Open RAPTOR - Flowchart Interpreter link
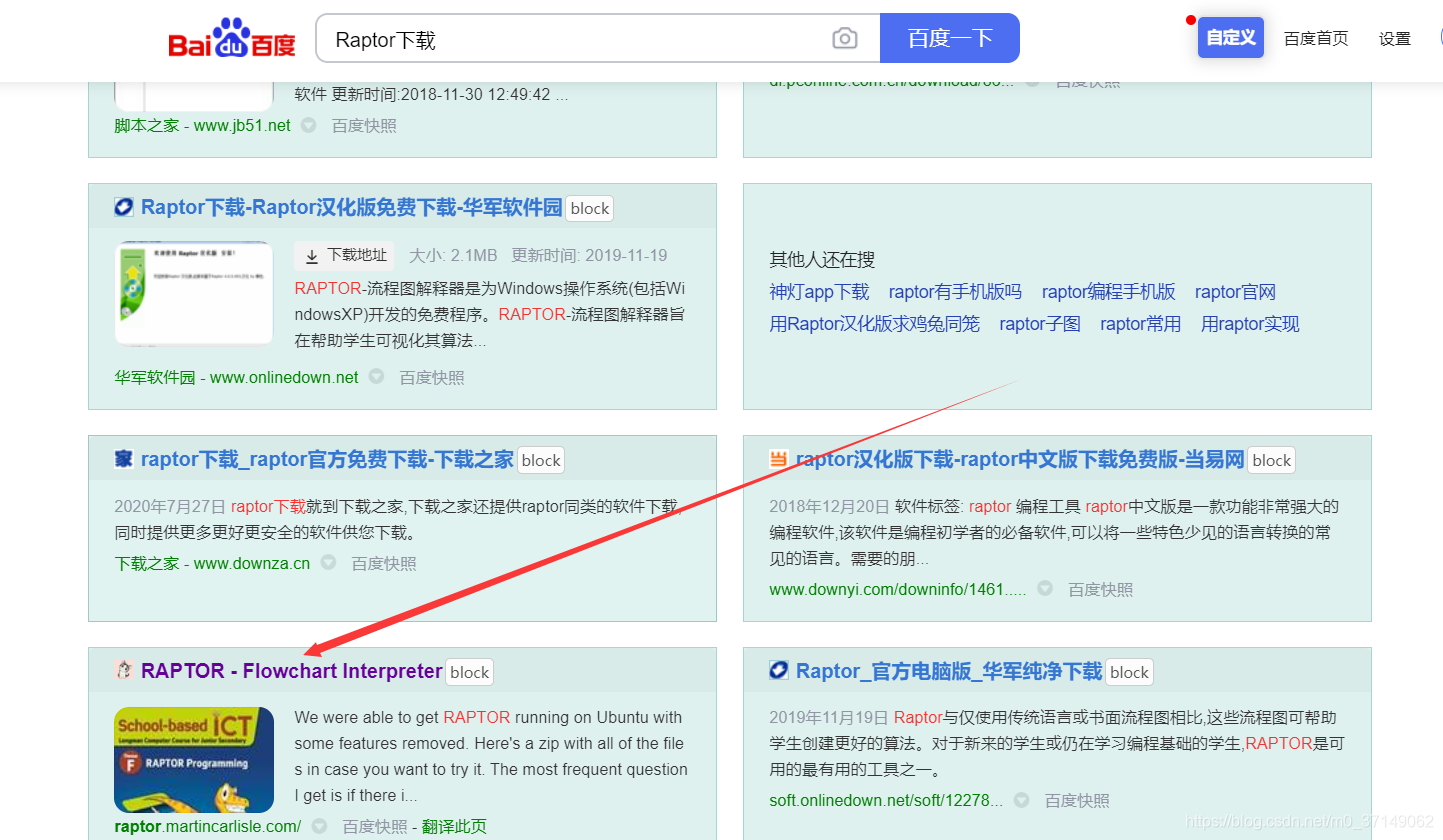Image resolution: width=1443 pixels, height=840 pixels. click(292, 671)
